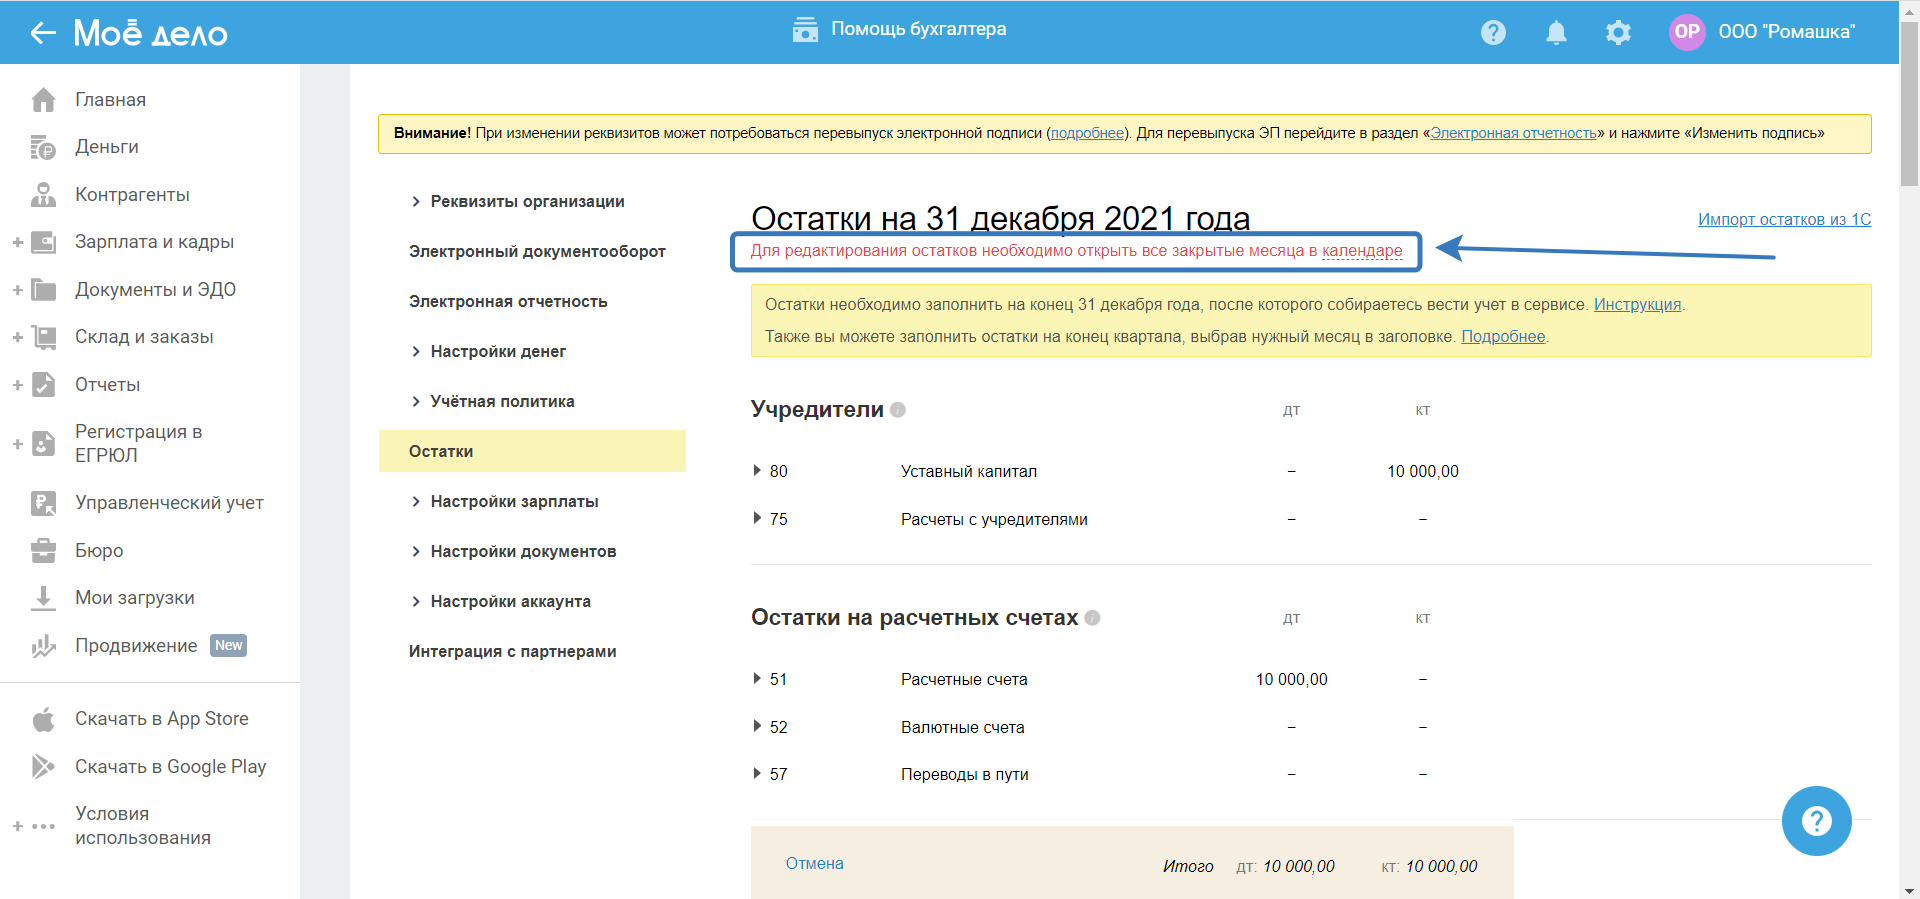Click the help question mark in header

1493,33
